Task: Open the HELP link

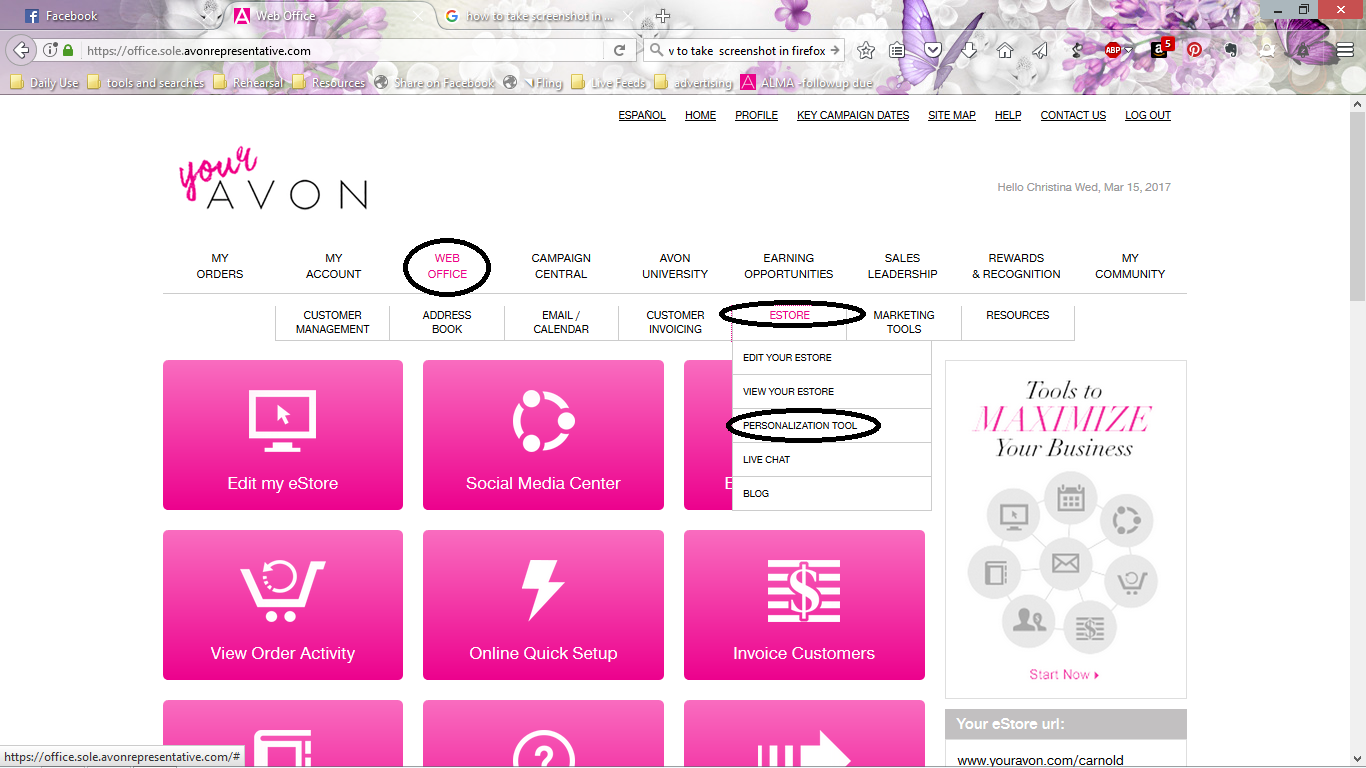Action: (1008, 115)
